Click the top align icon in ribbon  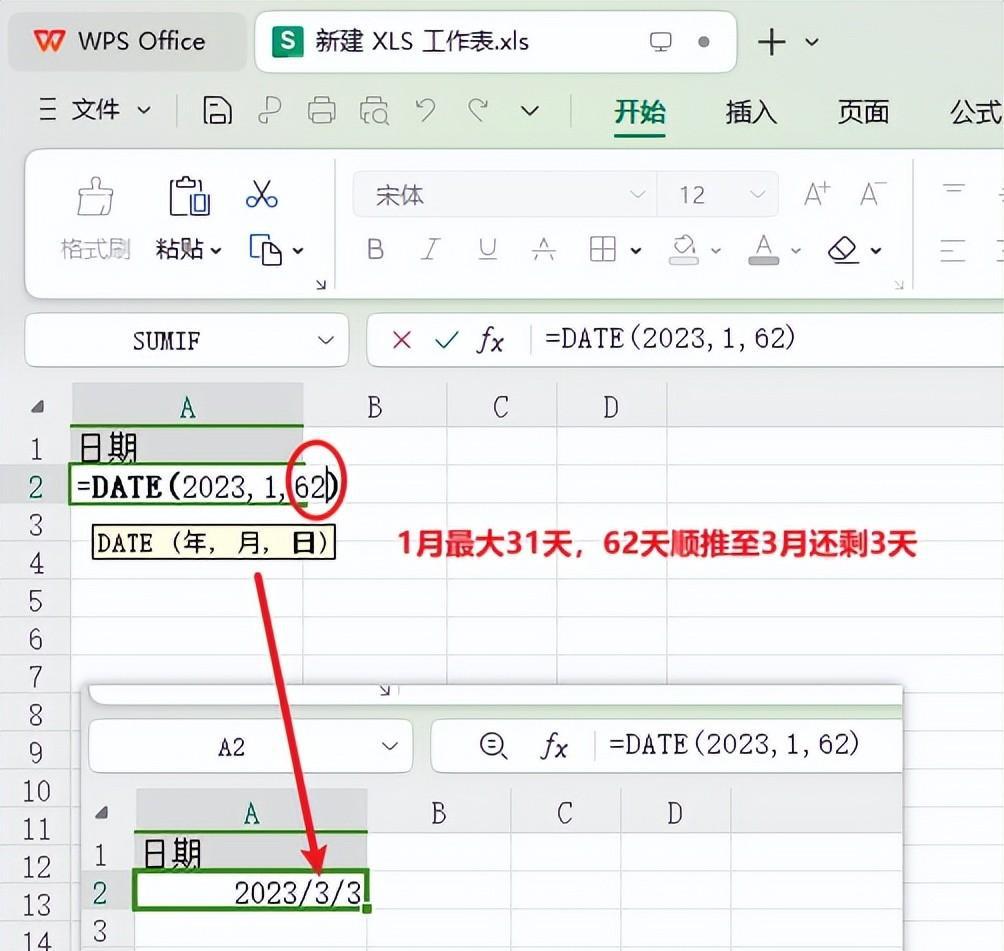(x=953, y=190)
